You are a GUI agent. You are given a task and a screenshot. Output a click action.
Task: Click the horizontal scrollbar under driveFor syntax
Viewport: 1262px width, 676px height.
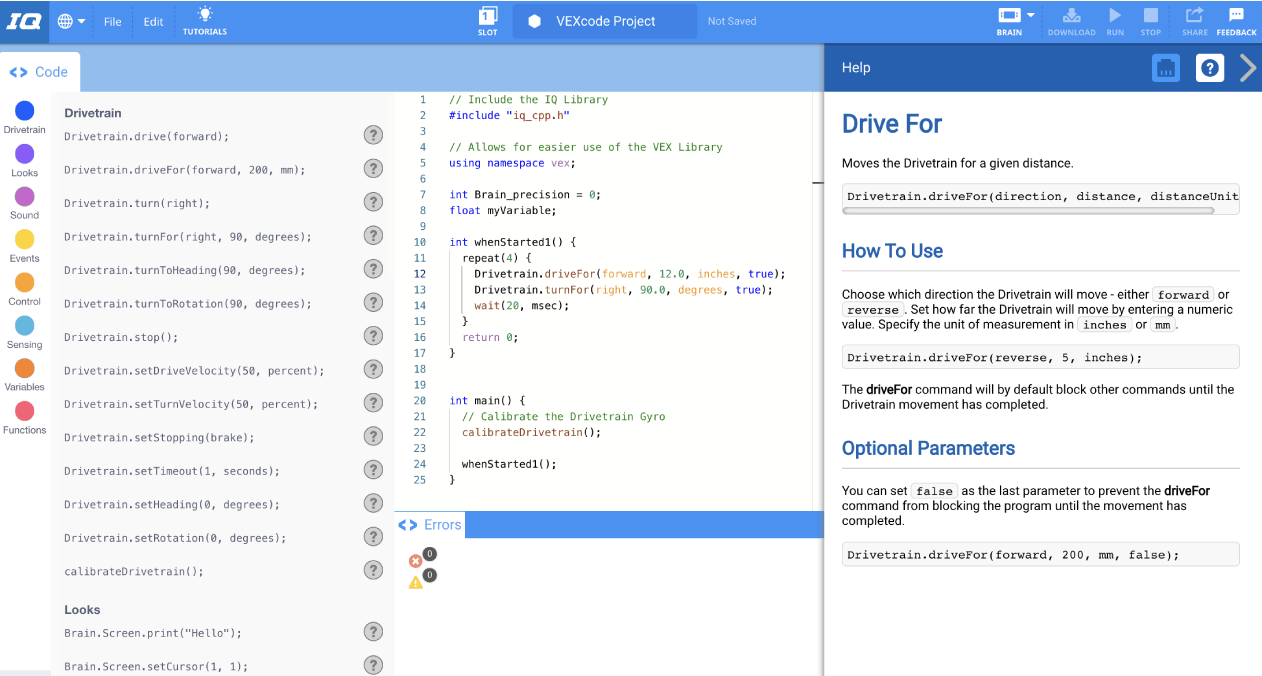click(x=1029, y=211)
